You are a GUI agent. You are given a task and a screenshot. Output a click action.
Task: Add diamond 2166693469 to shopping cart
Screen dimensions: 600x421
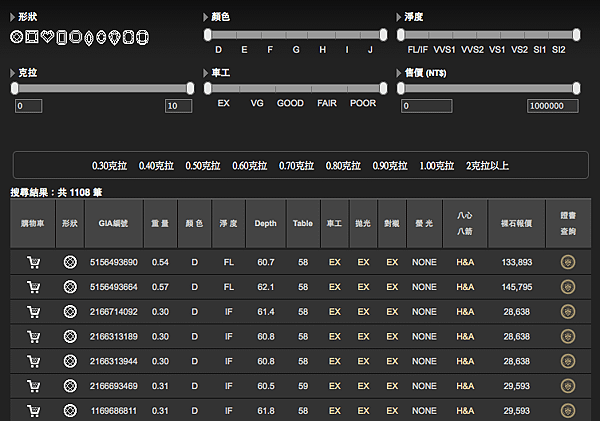[x=33, y=386]
